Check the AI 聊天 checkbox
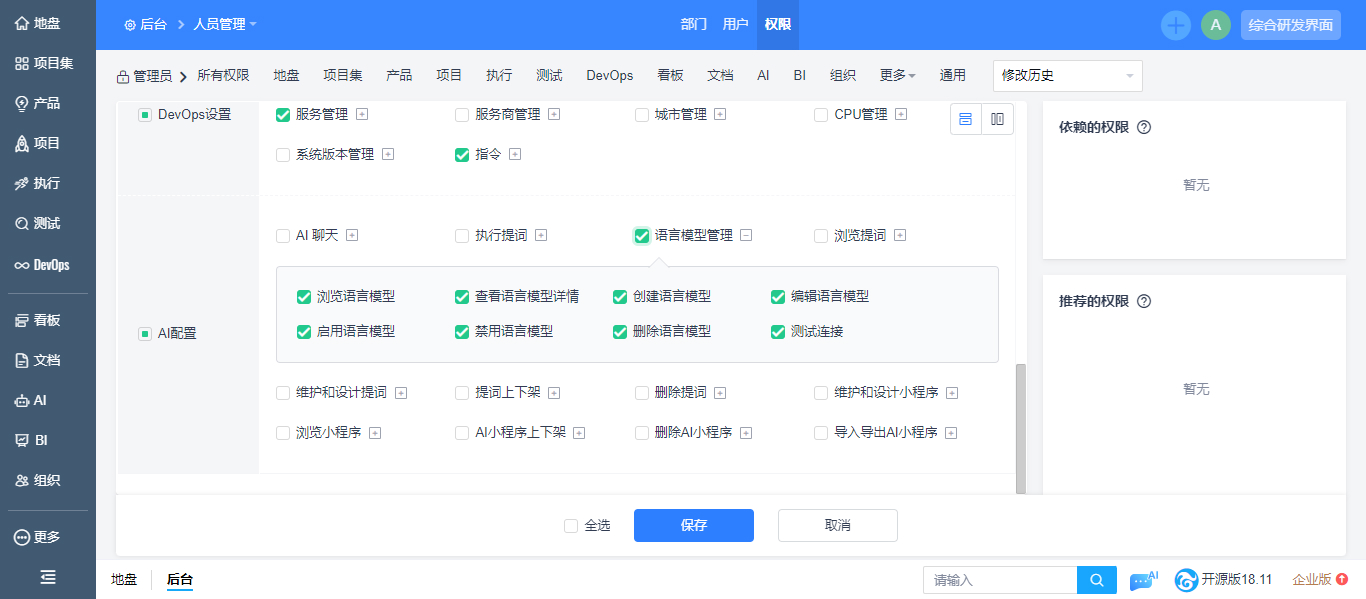The image size is (1366, 599). coord(282,236)
